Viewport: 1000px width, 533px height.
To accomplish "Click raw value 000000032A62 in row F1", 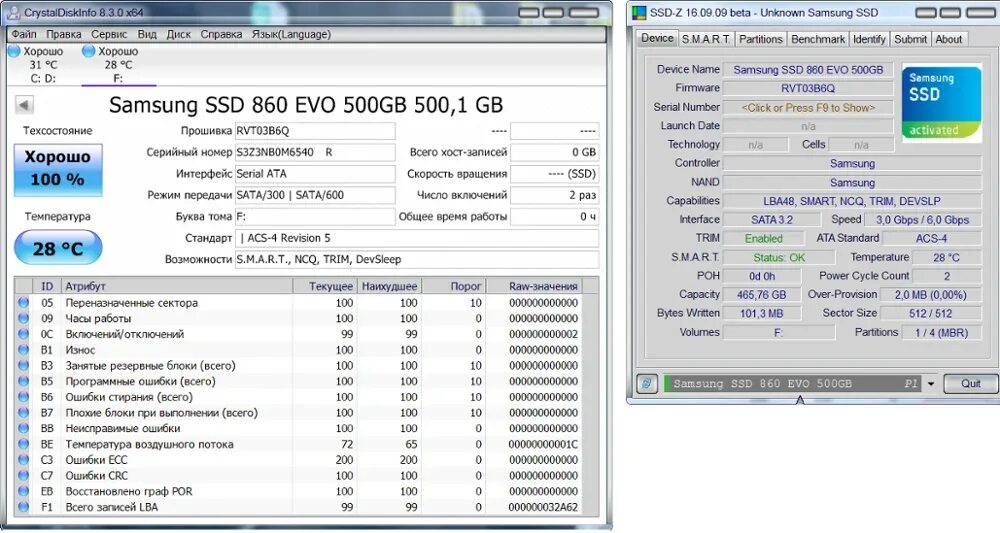I will tap(543, 507).
